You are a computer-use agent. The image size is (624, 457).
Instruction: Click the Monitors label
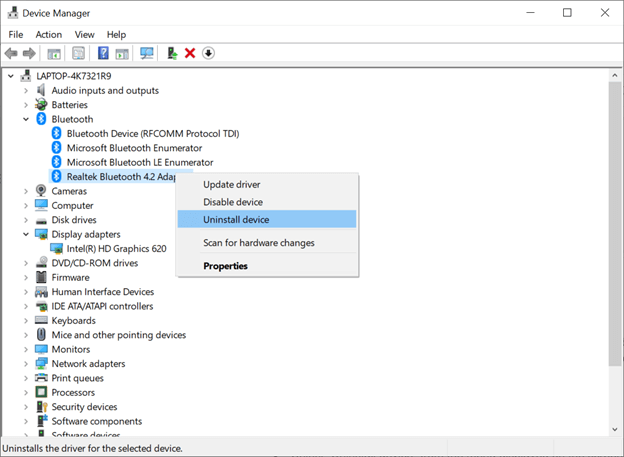click(71, 349)
